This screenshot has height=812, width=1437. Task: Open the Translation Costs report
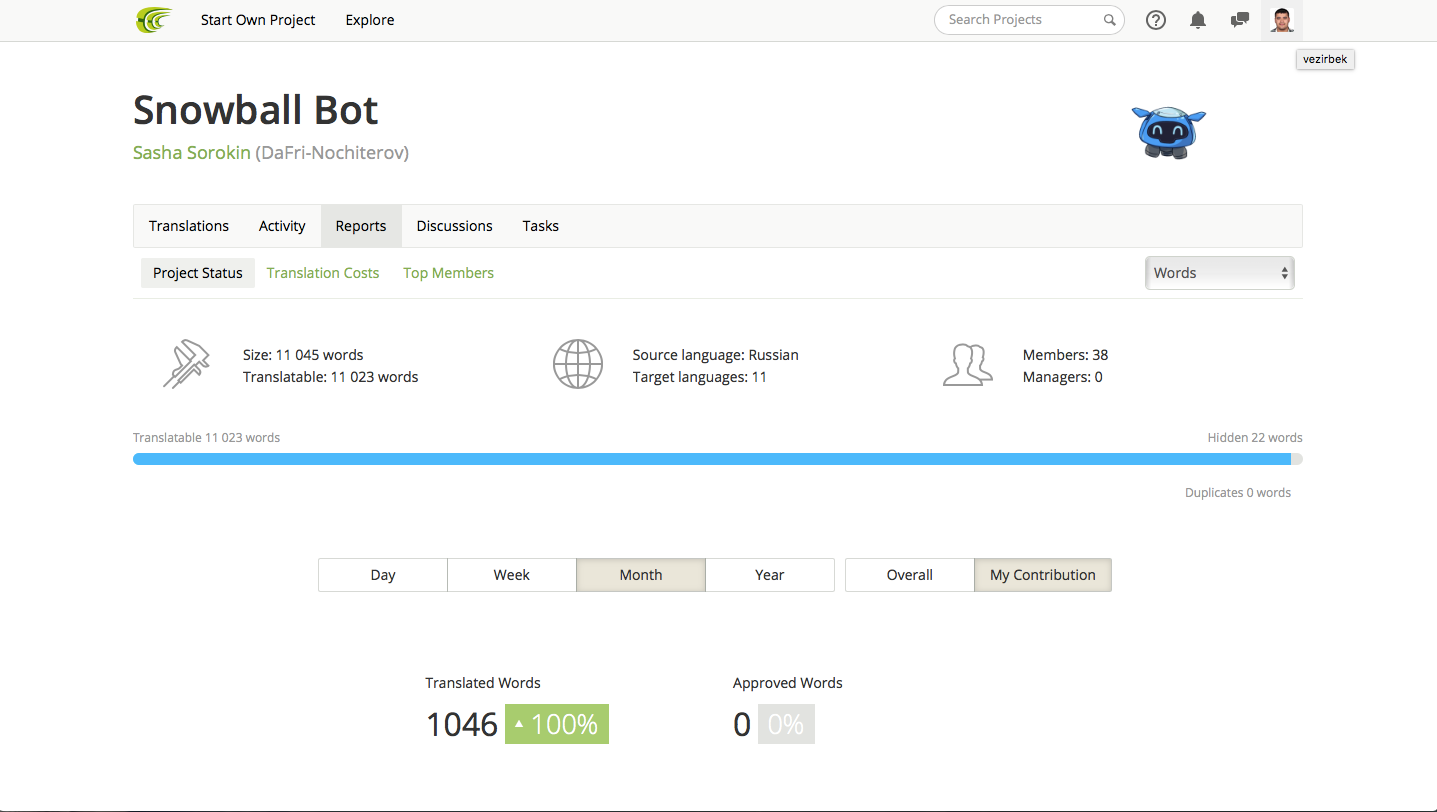(323, 273)
